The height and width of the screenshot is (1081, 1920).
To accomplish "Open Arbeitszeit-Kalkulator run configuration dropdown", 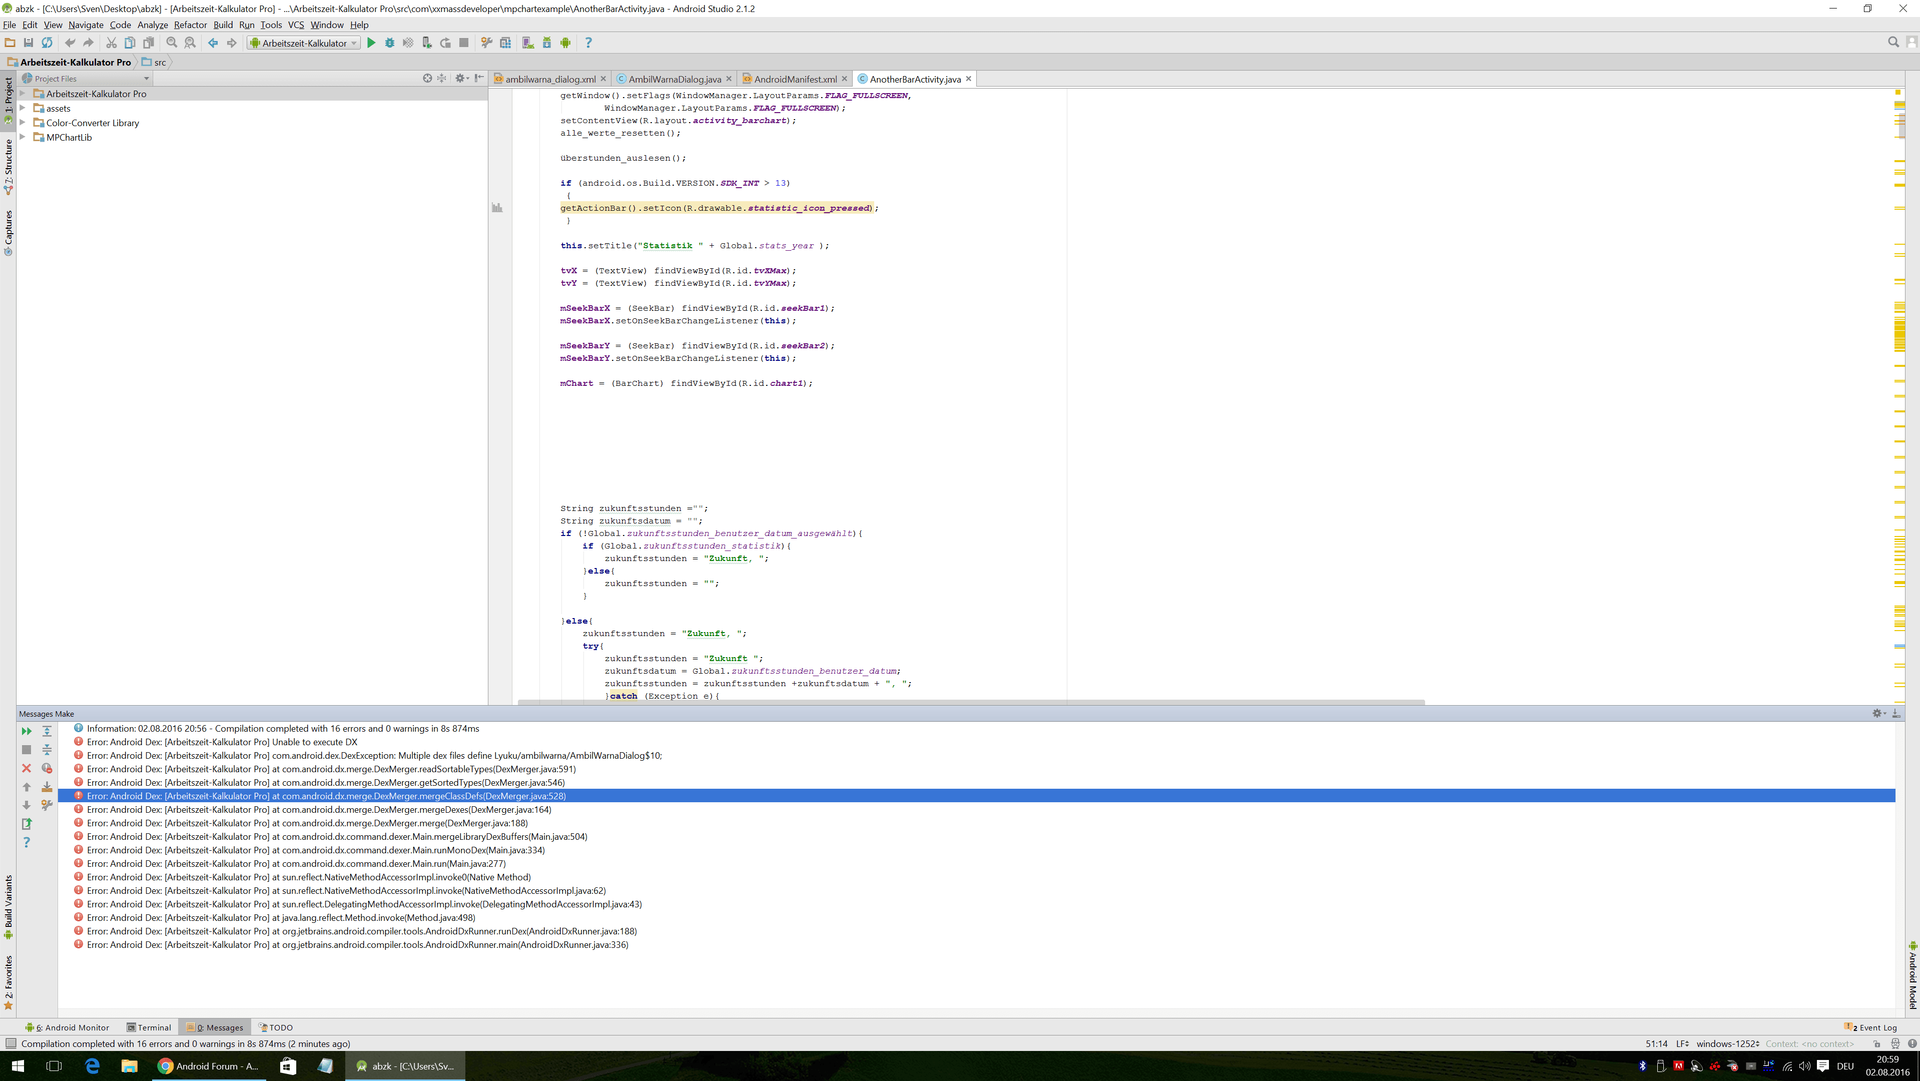I will click(304, 43).
